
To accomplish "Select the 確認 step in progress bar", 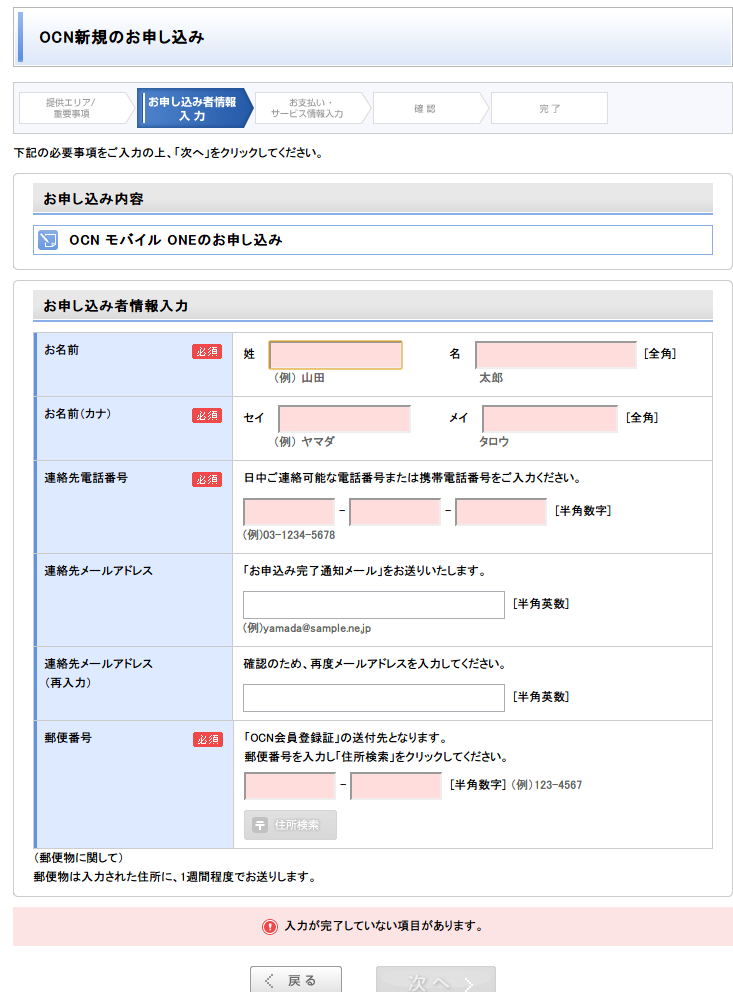I will [426, 108].
